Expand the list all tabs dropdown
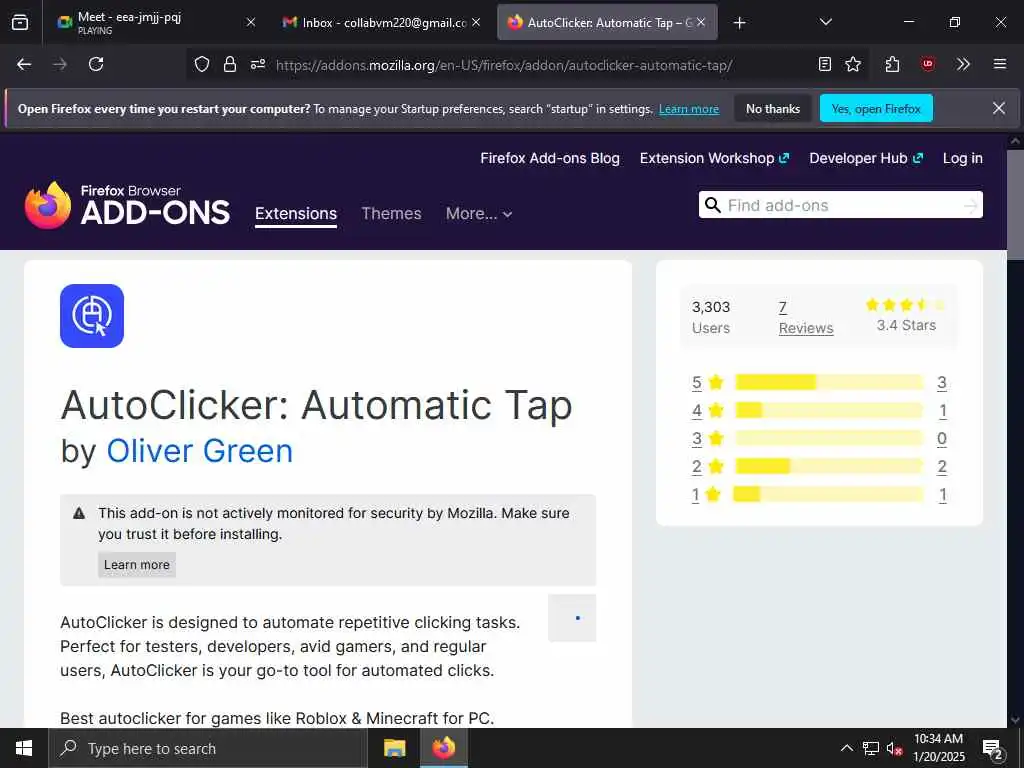Viewport: 1024px width, 768px height. 825,22
